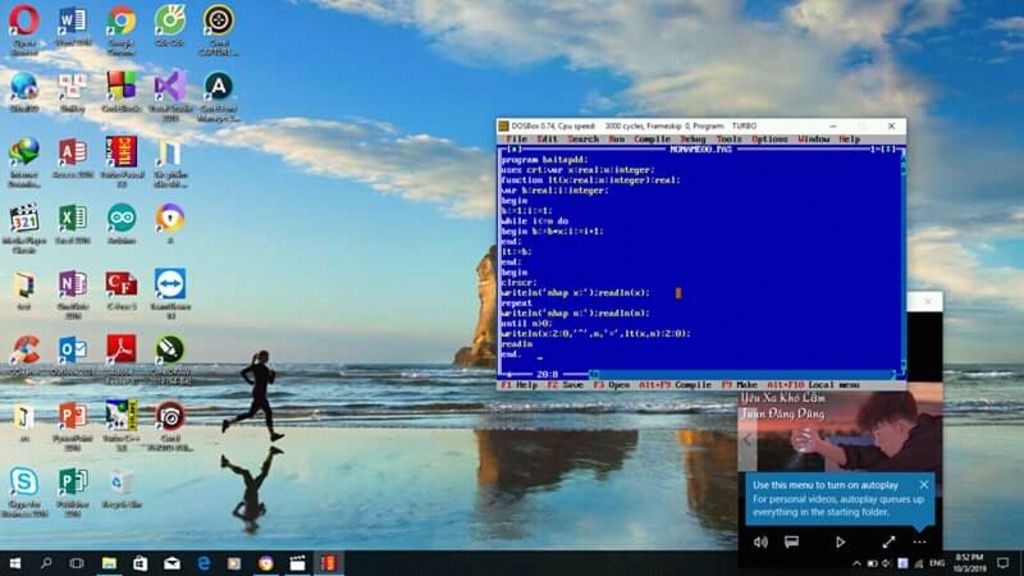Viewport: 1024px width, 576px height.
Task: Launch the Access desktop shortcut
Action: point(72,152)
